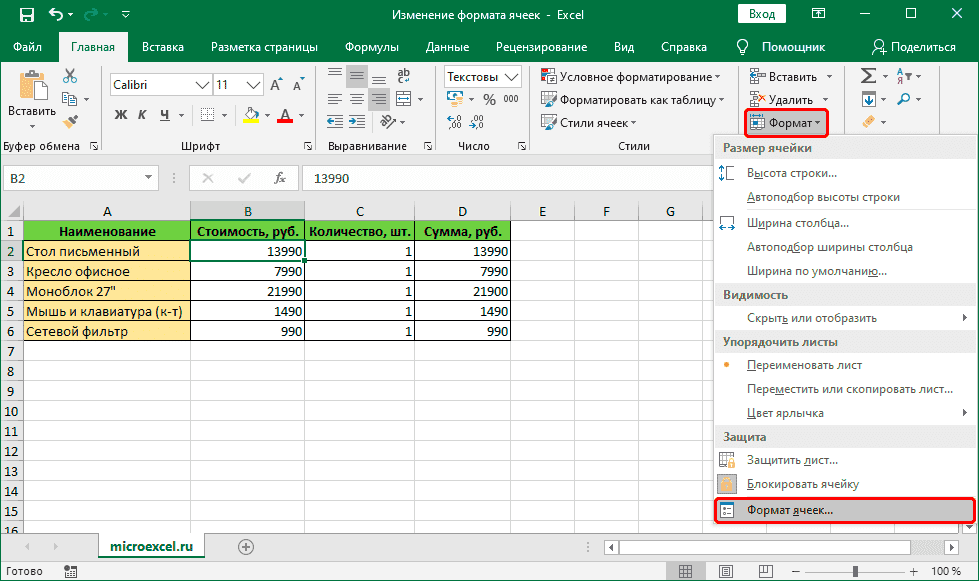Toggle the center horizontal alignment button
This screenshot has width=979, height=581.
point(356,99)
